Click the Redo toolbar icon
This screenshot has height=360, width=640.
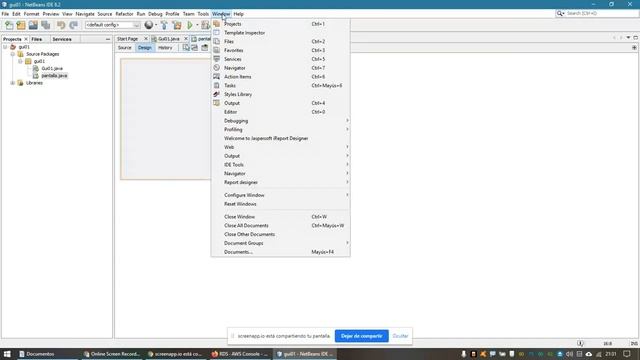click(73, 25)
